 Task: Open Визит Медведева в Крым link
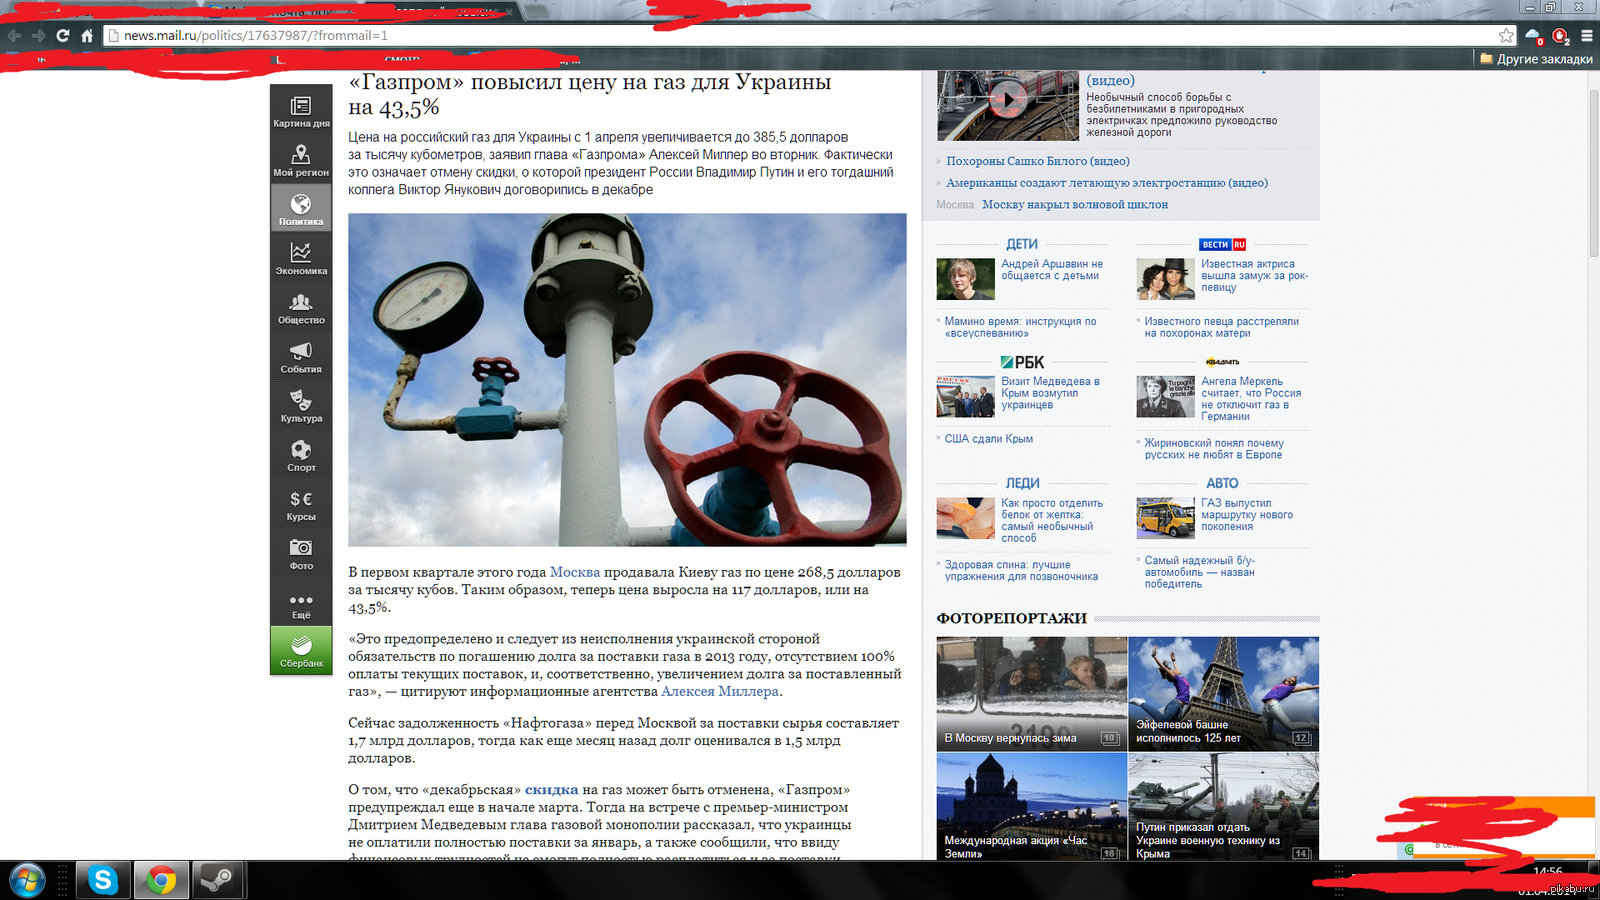pos(1050,393)
